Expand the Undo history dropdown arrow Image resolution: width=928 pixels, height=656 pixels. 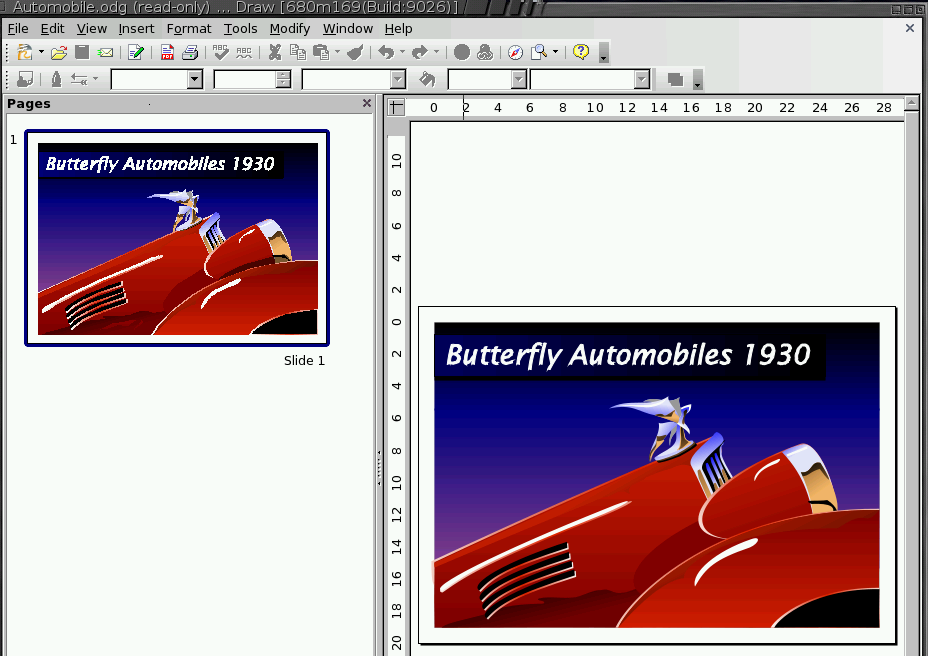[x=402, y=52]
